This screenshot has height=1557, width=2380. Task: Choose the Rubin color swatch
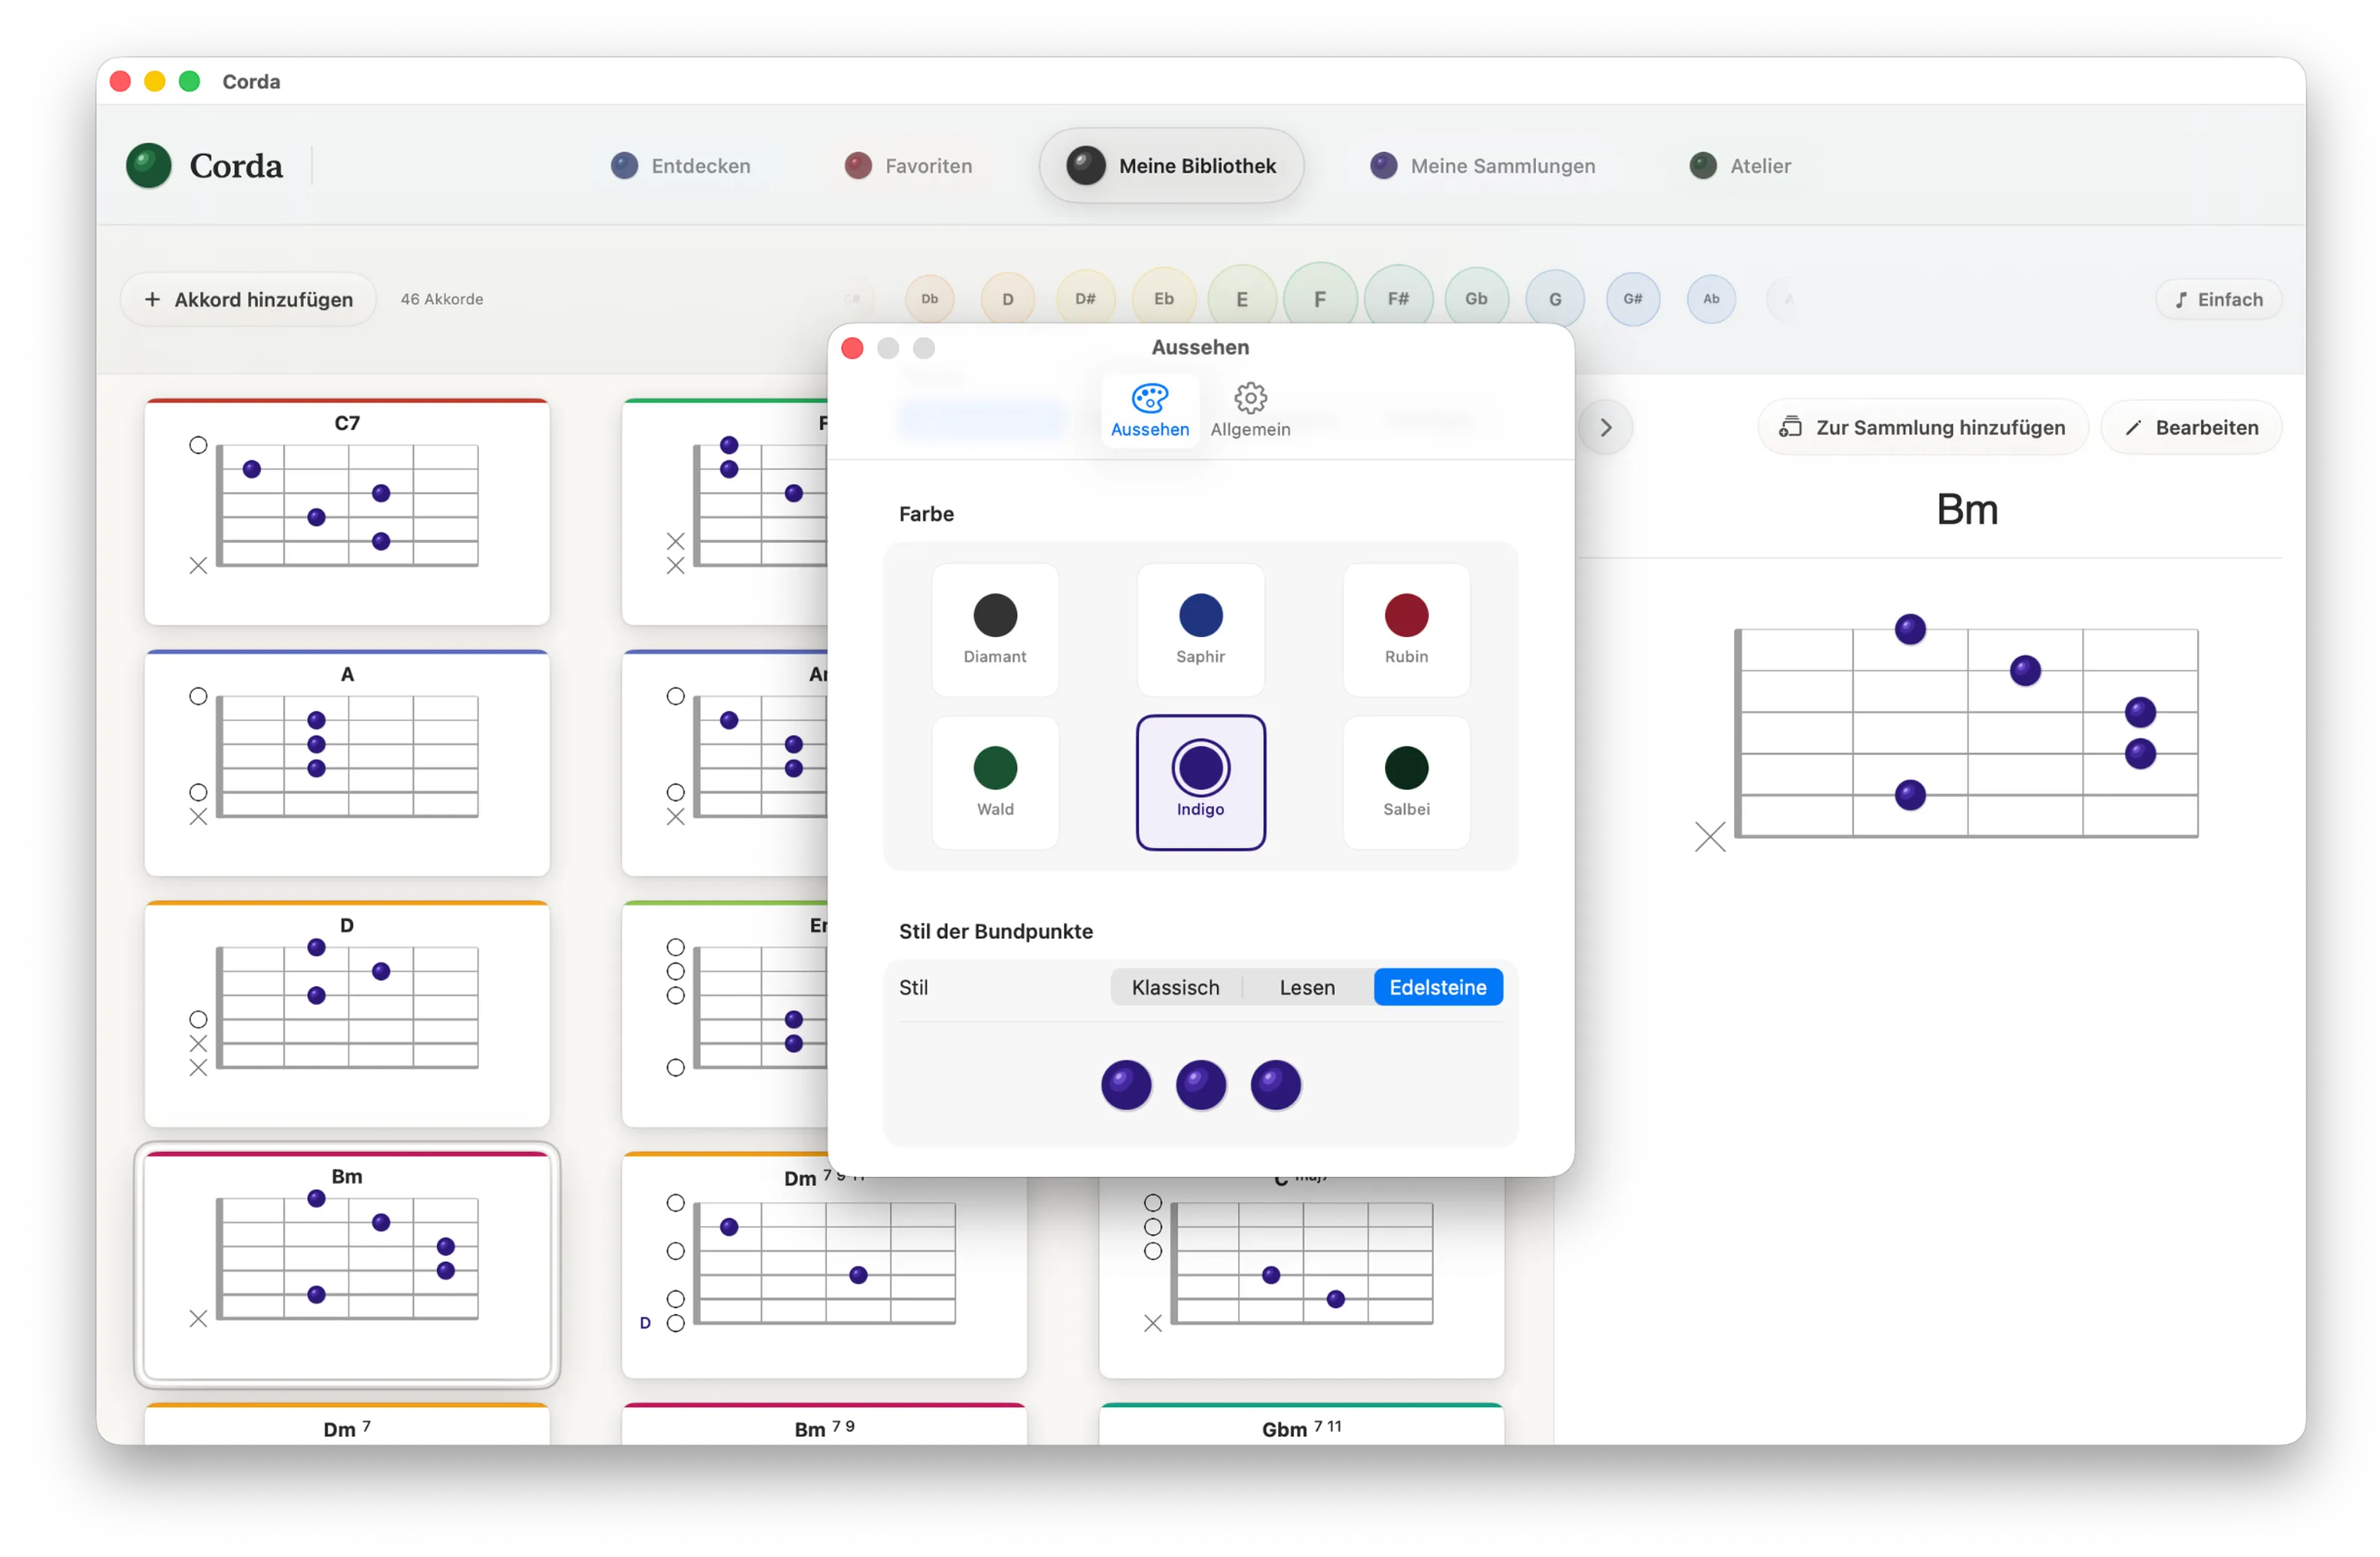pyautogui.click(x=1406, y=630)
